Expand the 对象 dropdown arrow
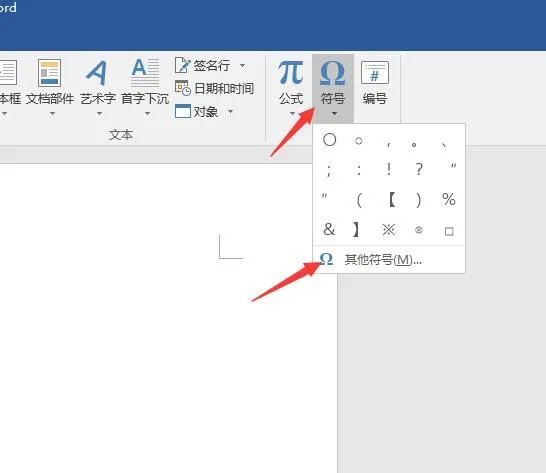Image resolution: width=546 pixels, height=473 pixels. (x=230, y=111)
